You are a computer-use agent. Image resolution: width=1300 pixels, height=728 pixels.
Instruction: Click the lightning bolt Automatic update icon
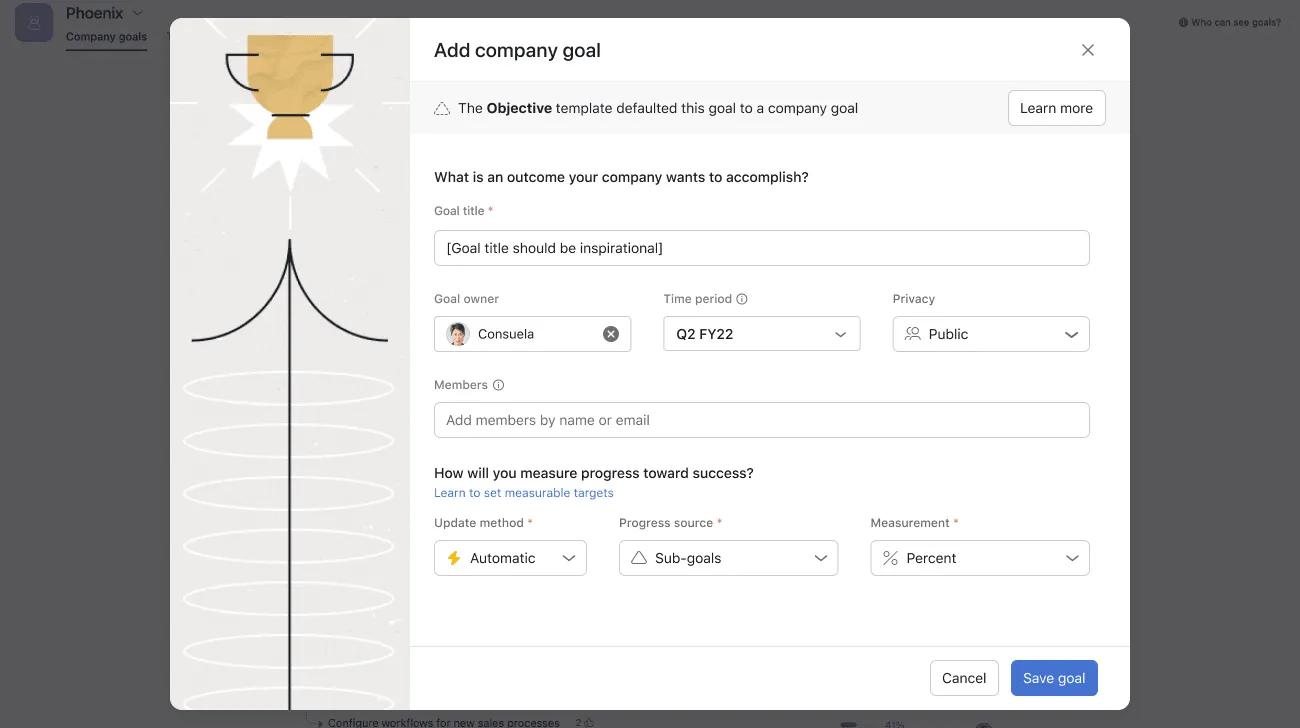click(x=455, y=558)
